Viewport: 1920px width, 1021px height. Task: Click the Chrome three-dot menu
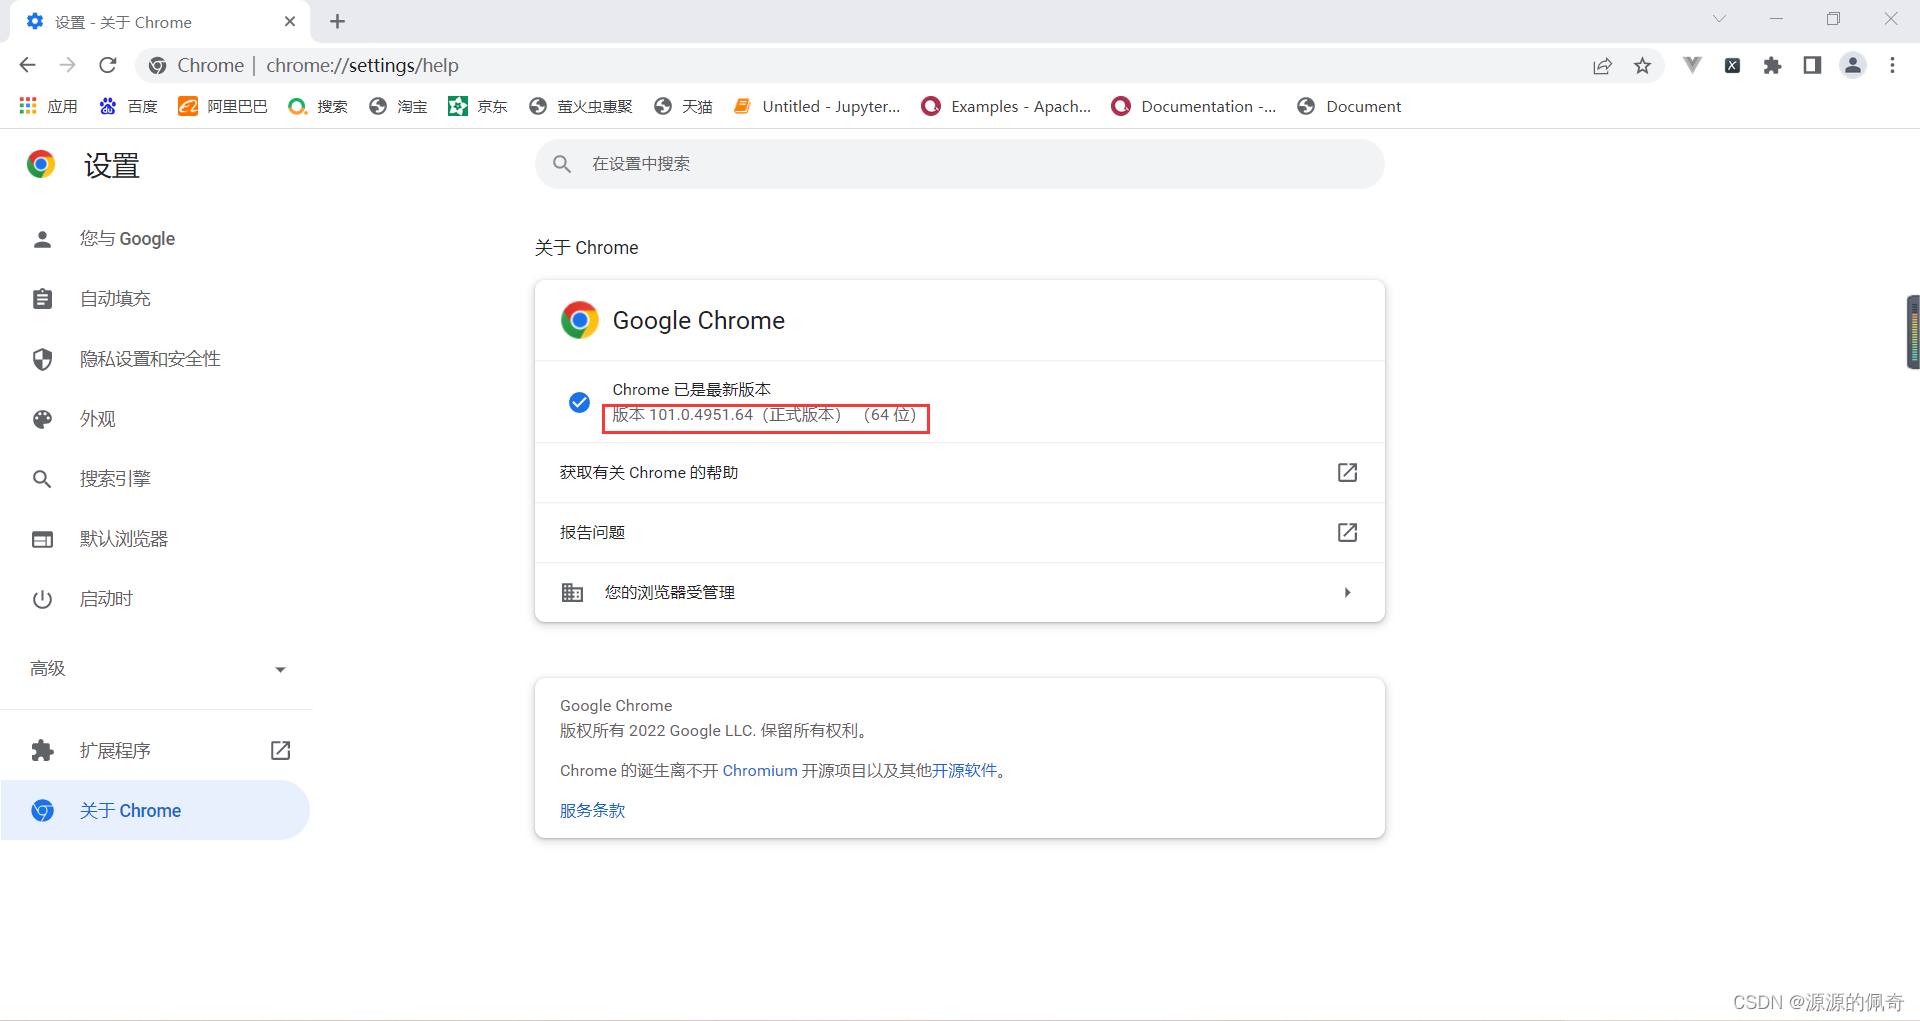tap(1892, 65)
